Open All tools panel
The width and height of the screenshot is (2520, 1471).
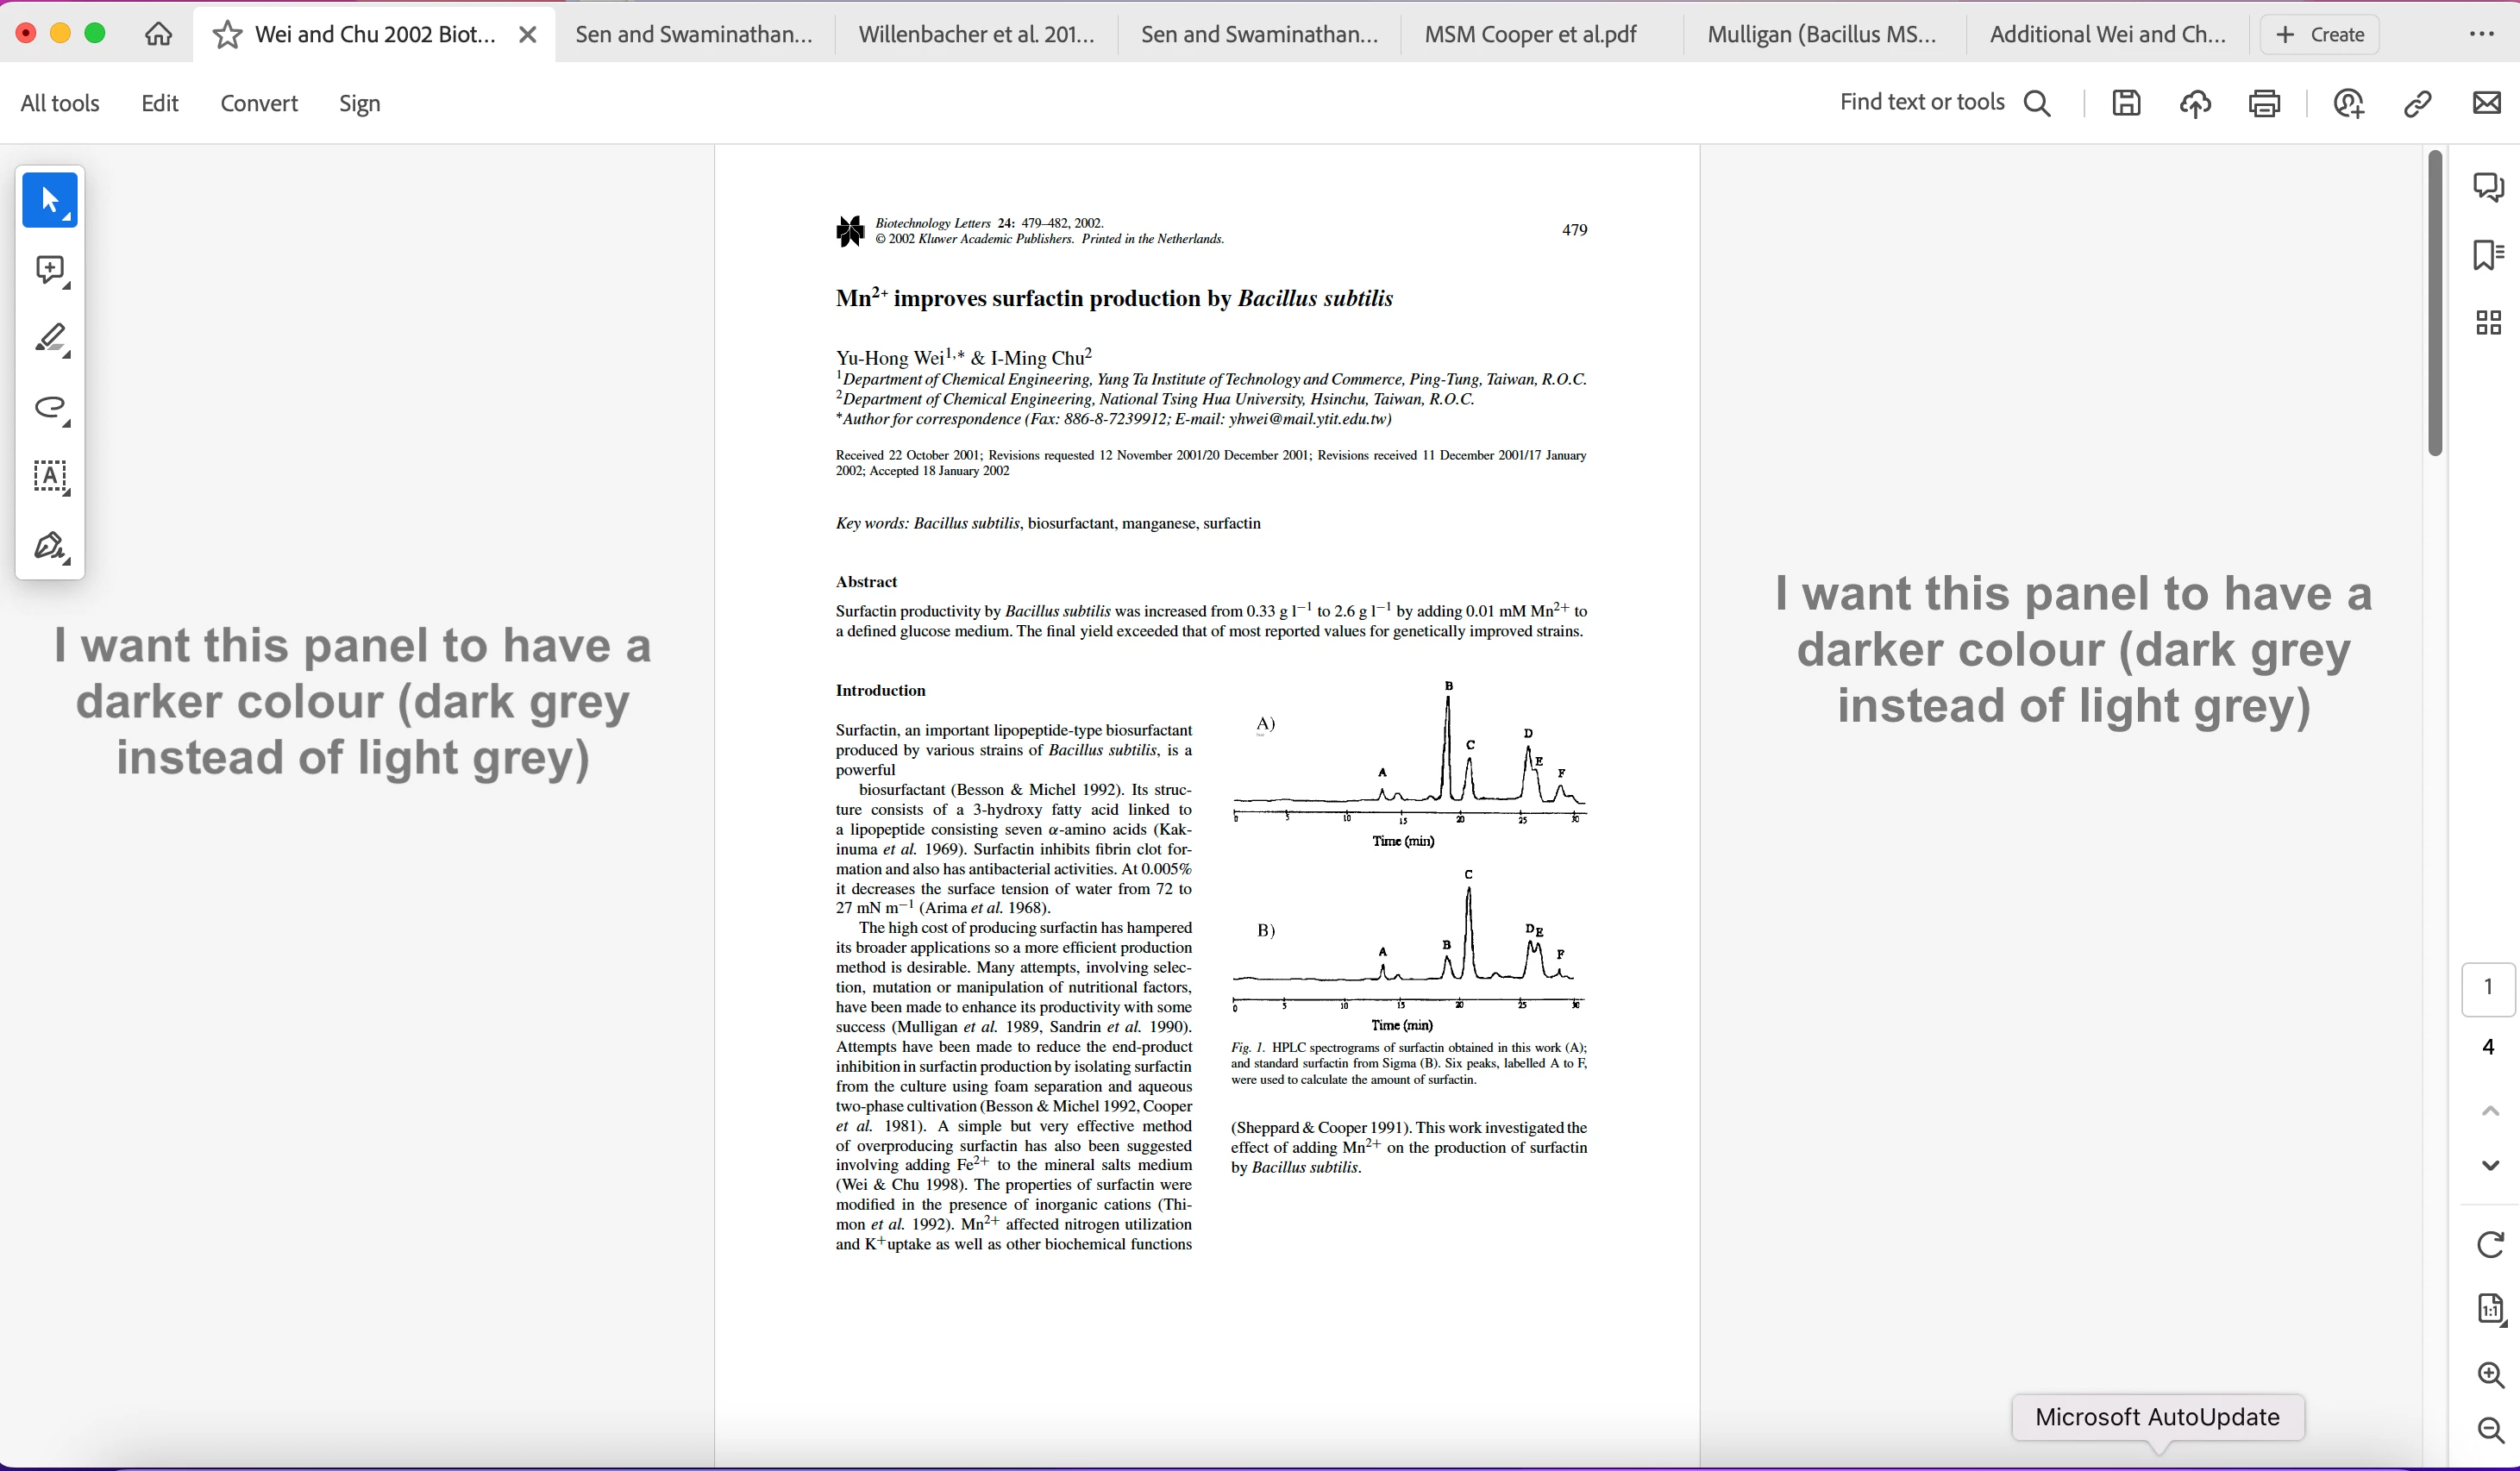60,103
